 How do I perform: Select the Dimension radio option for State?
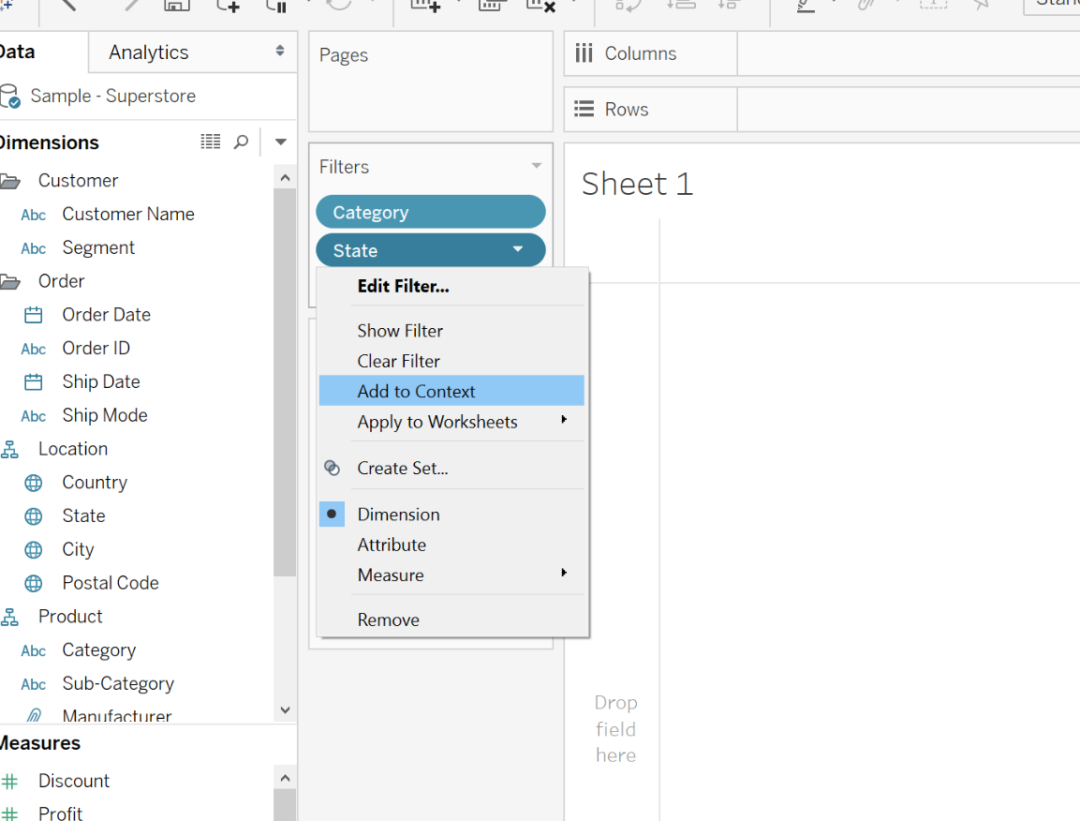click(x=398, y=513)
